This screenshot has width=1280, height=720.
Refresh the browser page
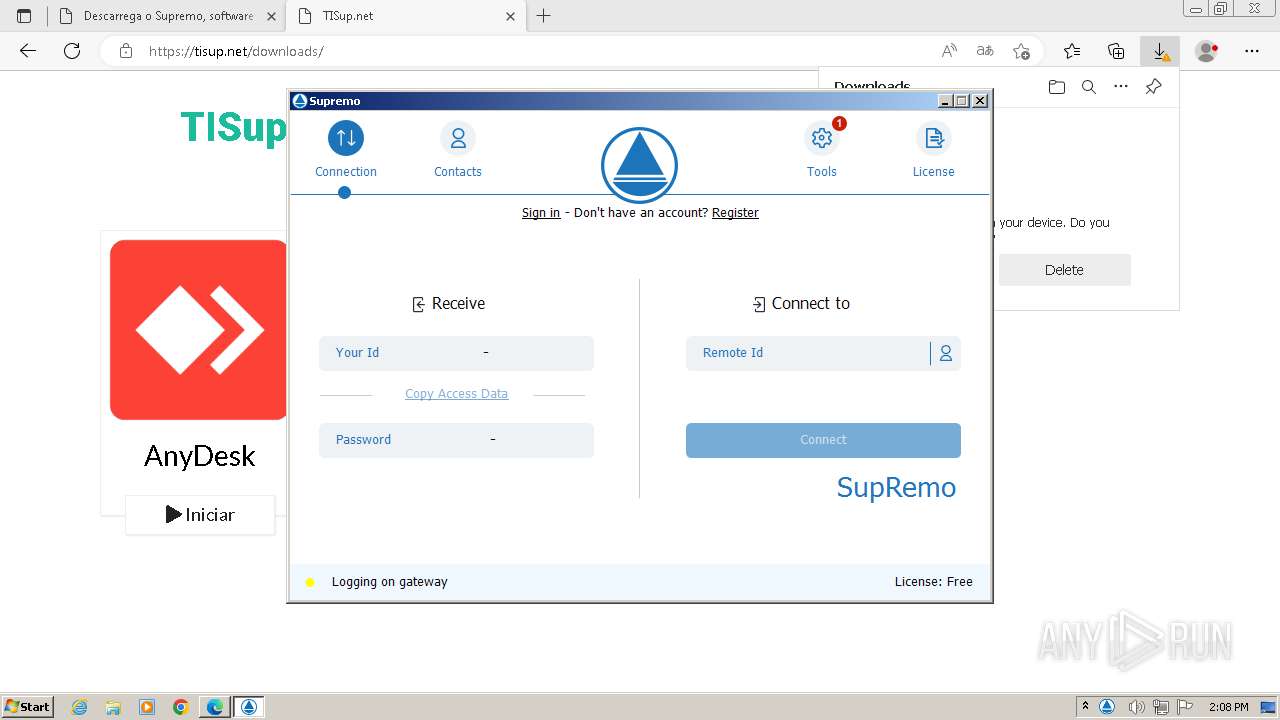[72, 51]
